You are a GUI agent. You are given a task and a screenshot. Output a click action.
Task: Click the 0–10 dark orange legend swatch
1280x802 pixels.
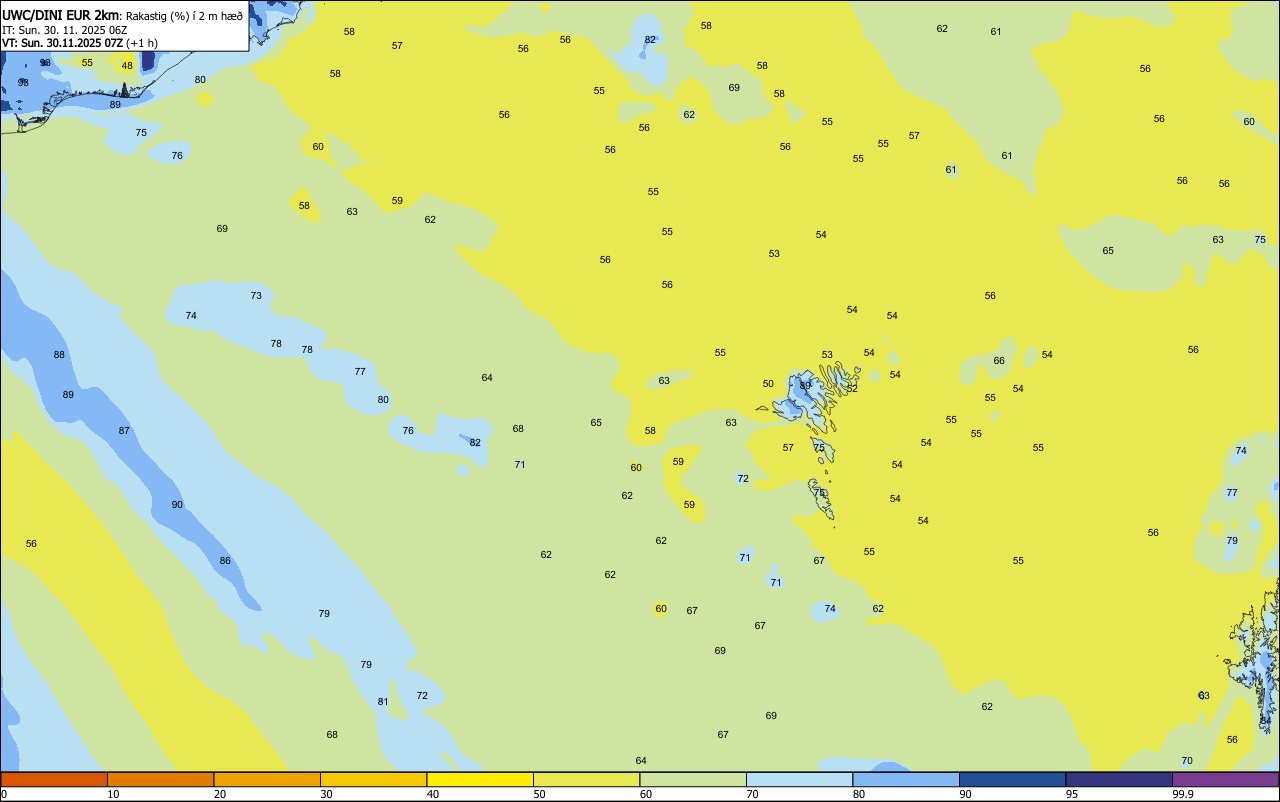pos(54,779)
